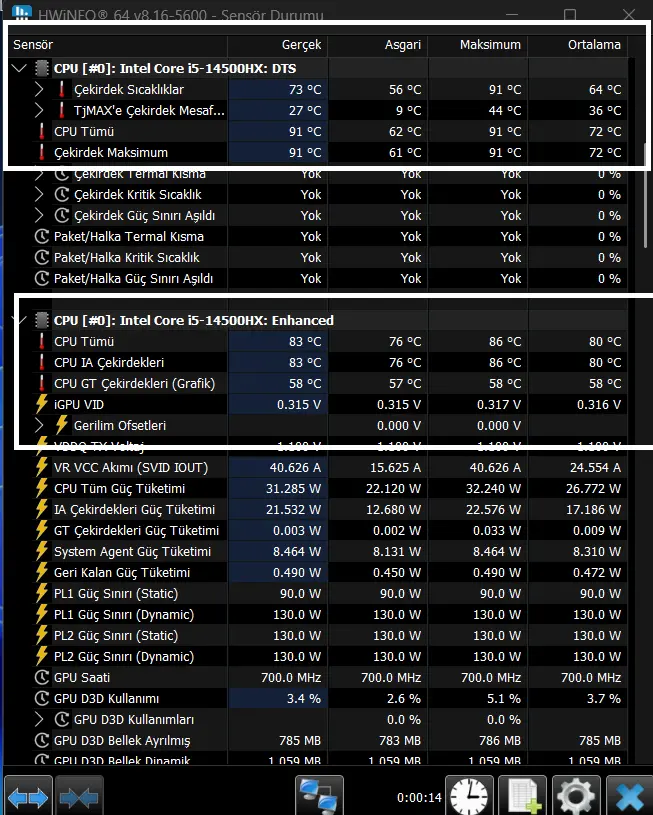Image resolution: width=653 pixels, height=815 pixels.
Task: Click the 700.0 MHz GPU Saati current value
Action: click(291, 677)
